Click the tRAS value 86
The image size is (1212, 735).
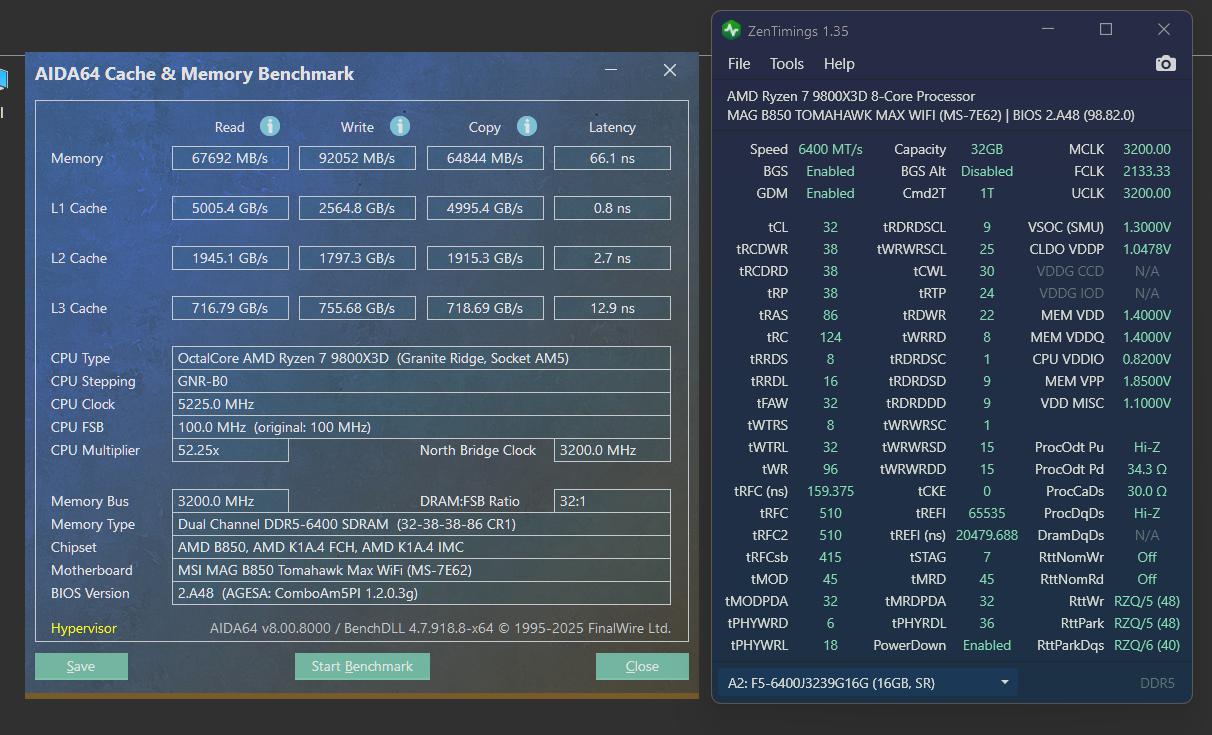point(830,315)
